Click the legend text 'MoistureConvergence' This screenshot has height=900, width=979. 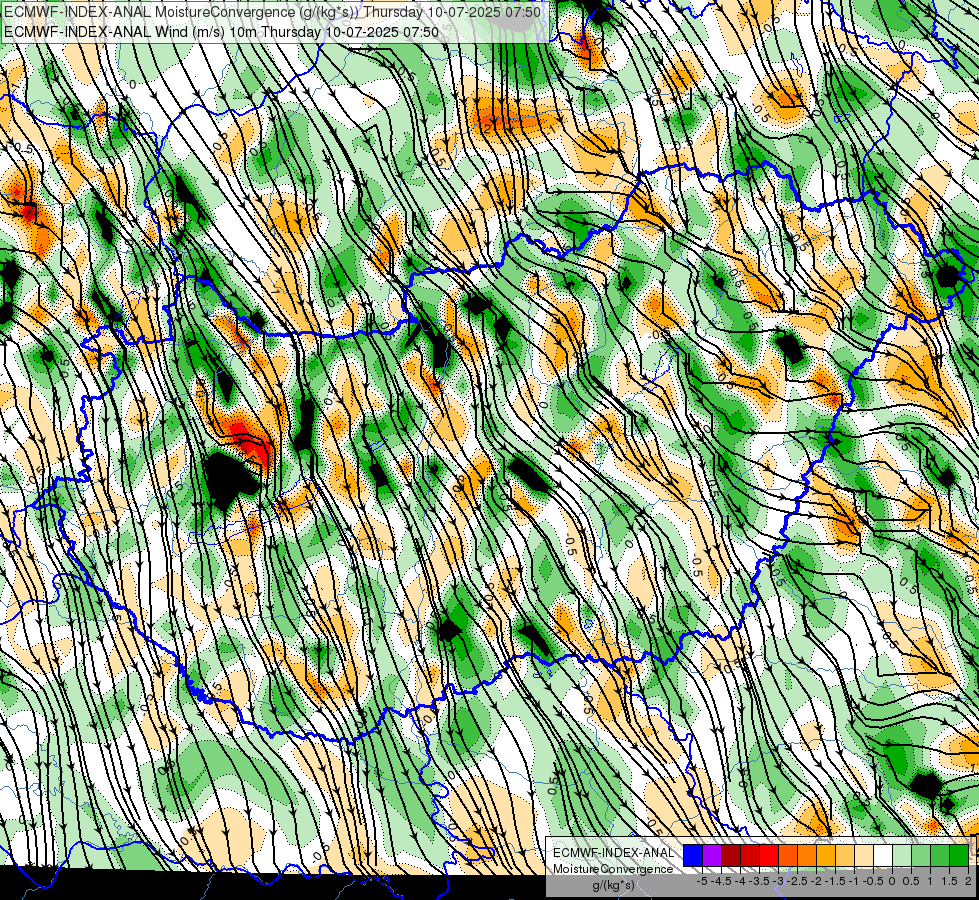point(613,869)
